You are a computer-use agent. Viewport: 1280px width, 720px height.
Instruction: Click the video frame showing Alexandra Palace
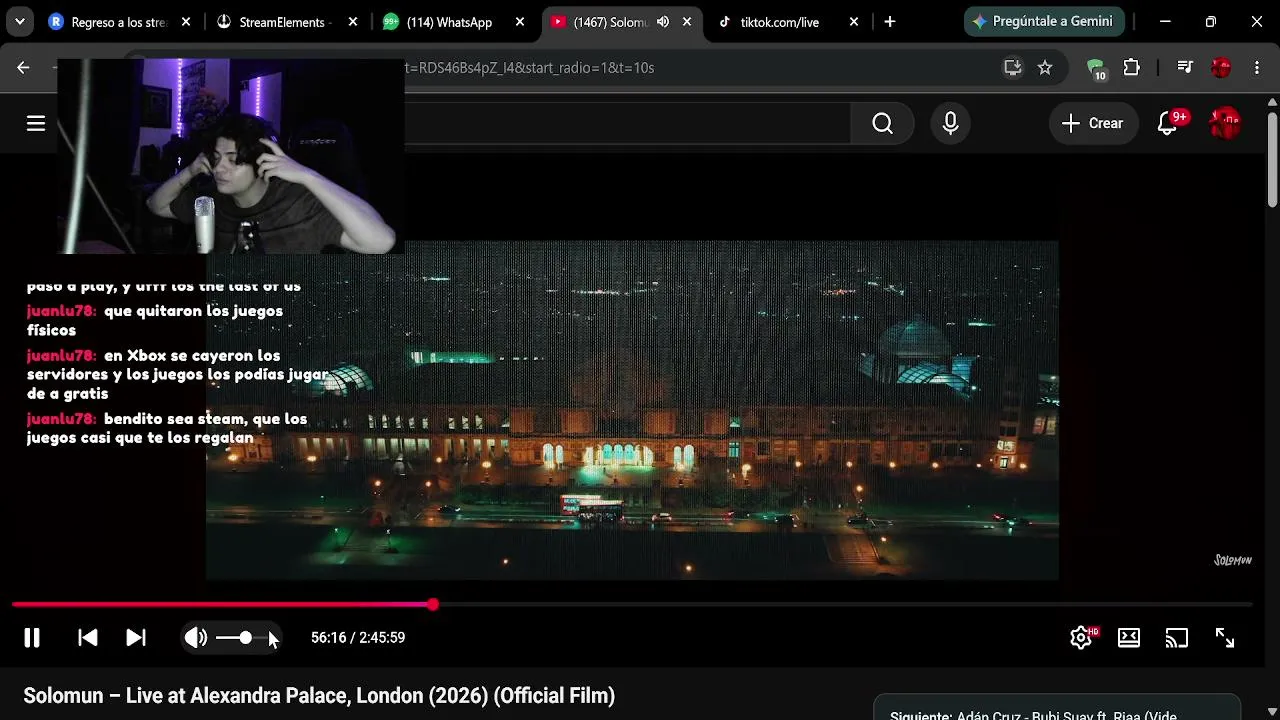[x=632, y=410]
